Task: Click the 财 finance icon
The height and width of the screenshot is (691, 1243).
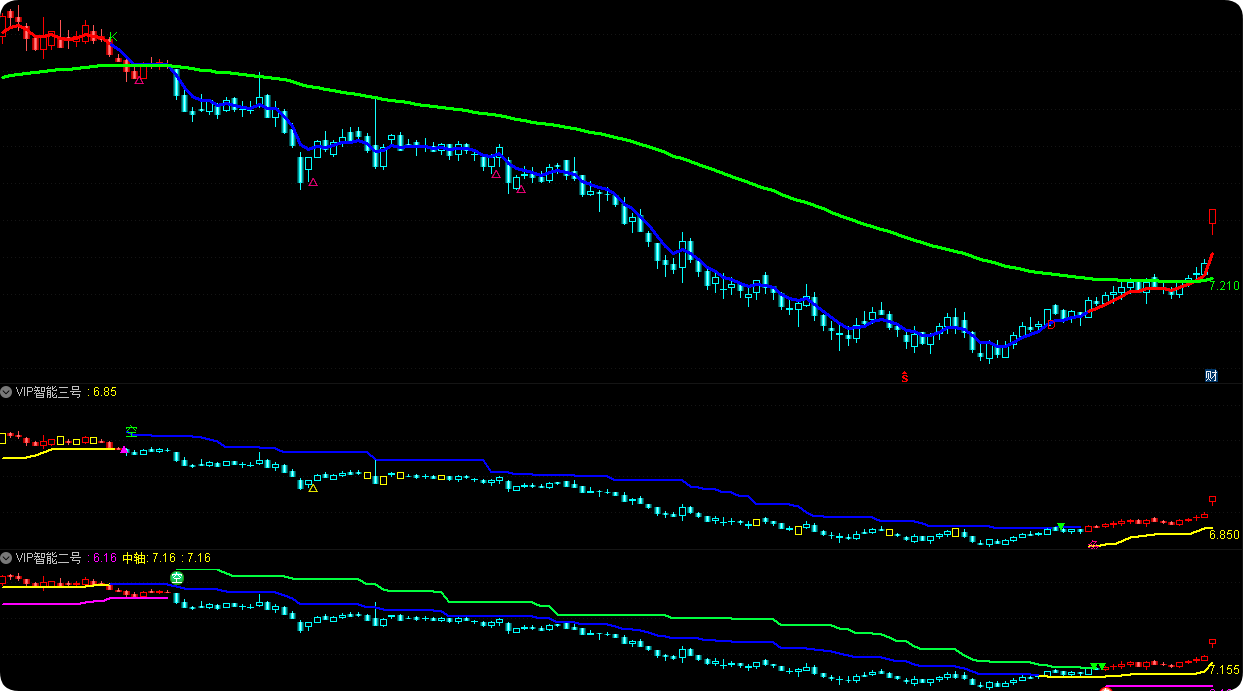Action: (1211, 376)
